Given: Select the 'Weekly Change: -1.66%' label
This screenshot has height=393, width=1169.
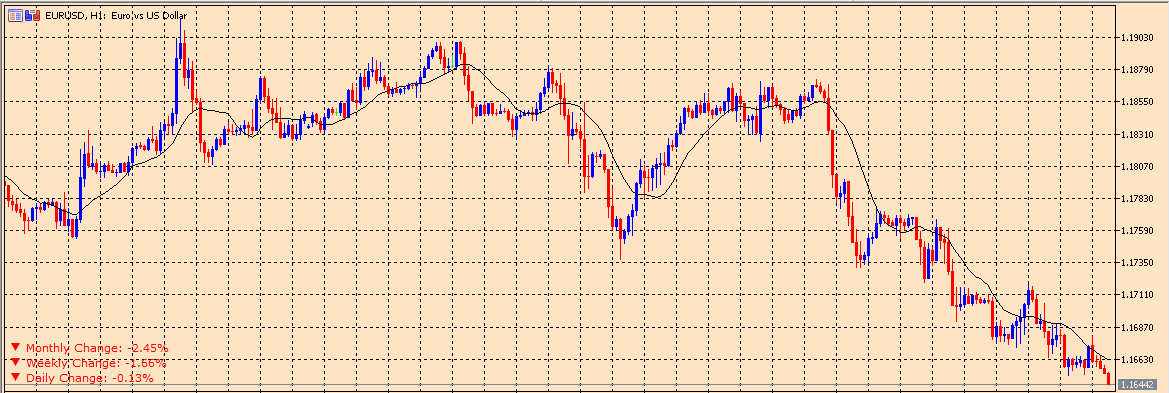Looking at the screenshot, I should coord(96,363).
